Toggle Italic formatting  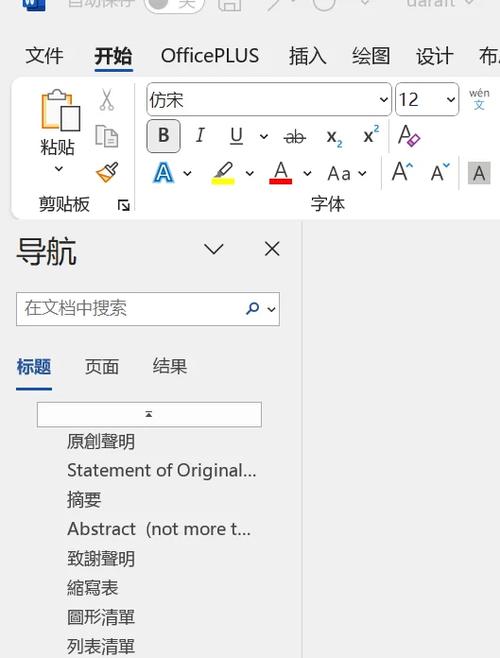pos(200,136)
